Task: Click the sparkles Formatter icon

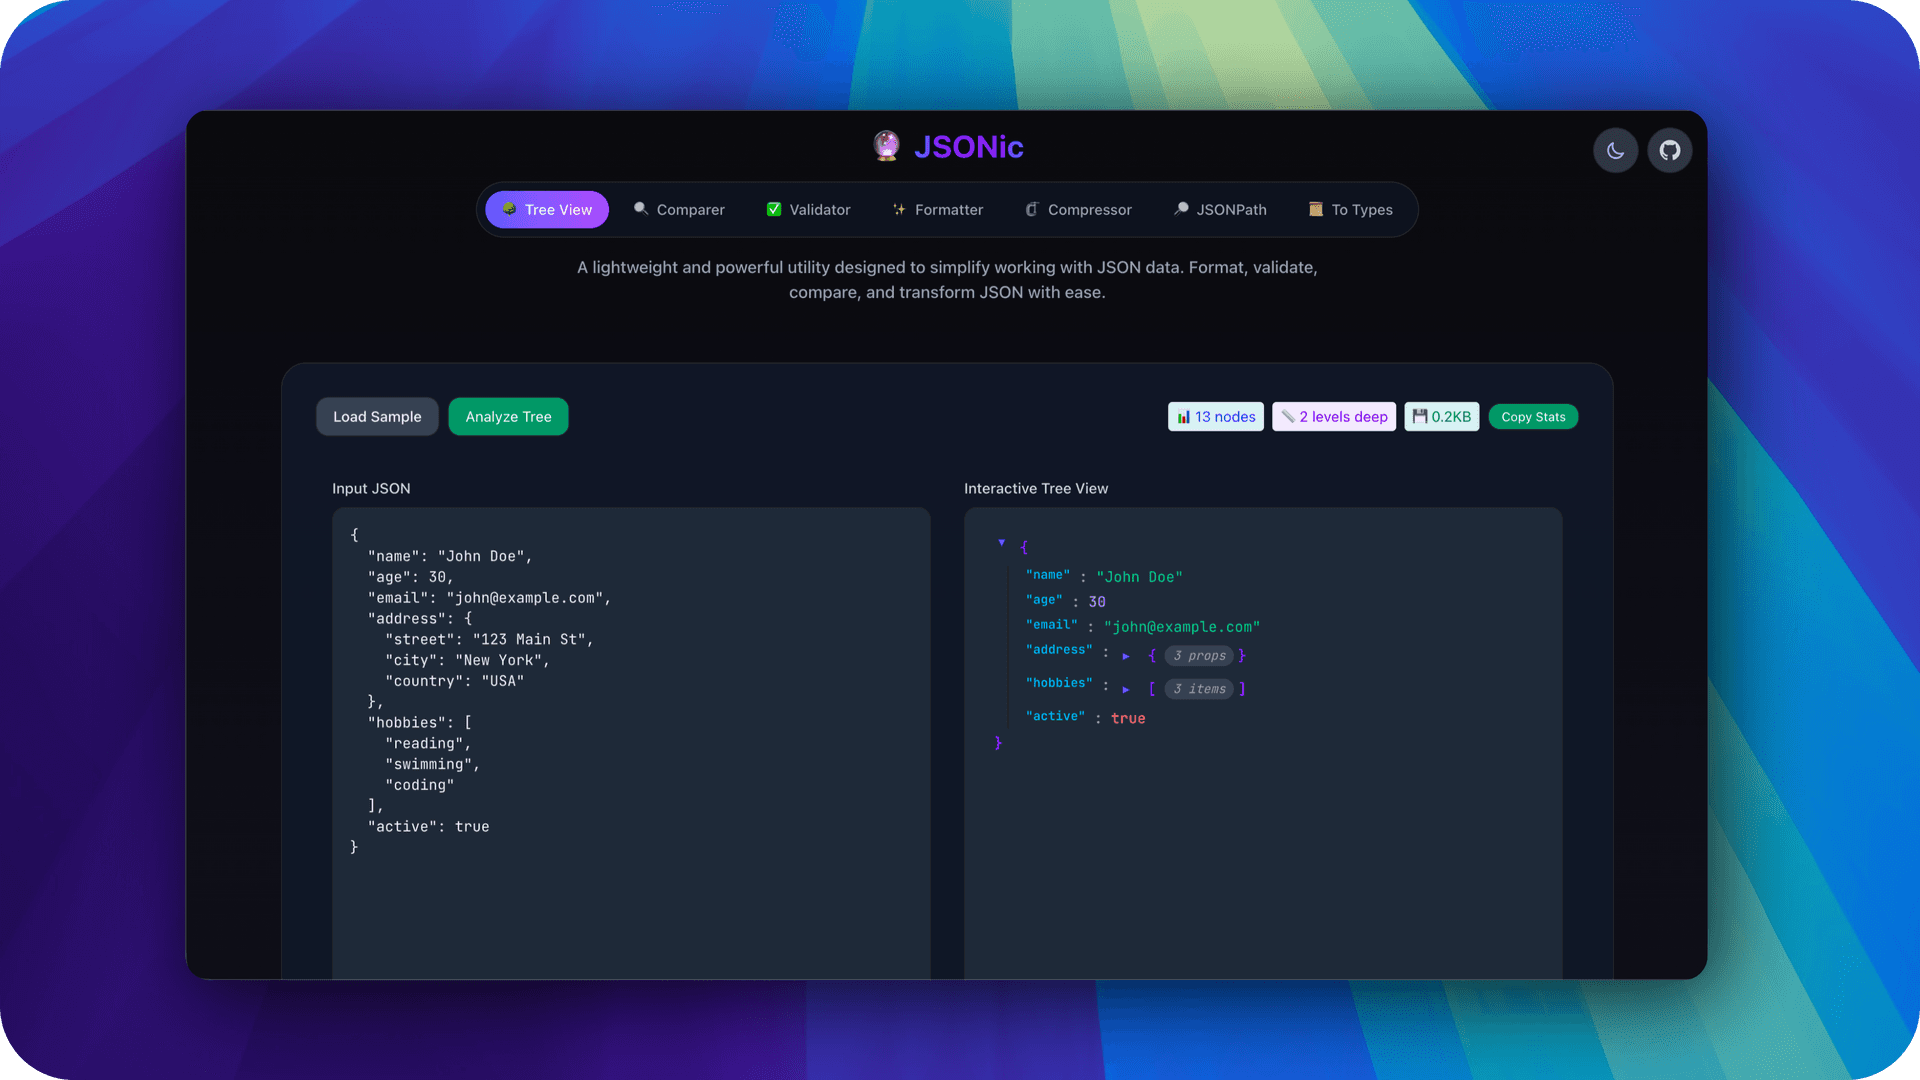Action: (898, 209)
